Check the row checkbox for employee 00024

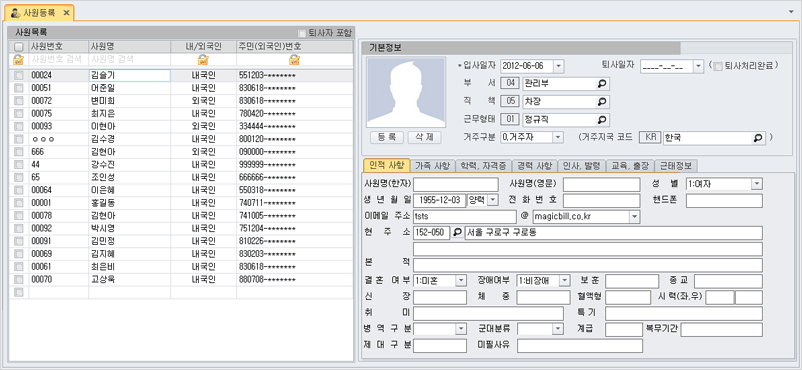click(19, 75)
